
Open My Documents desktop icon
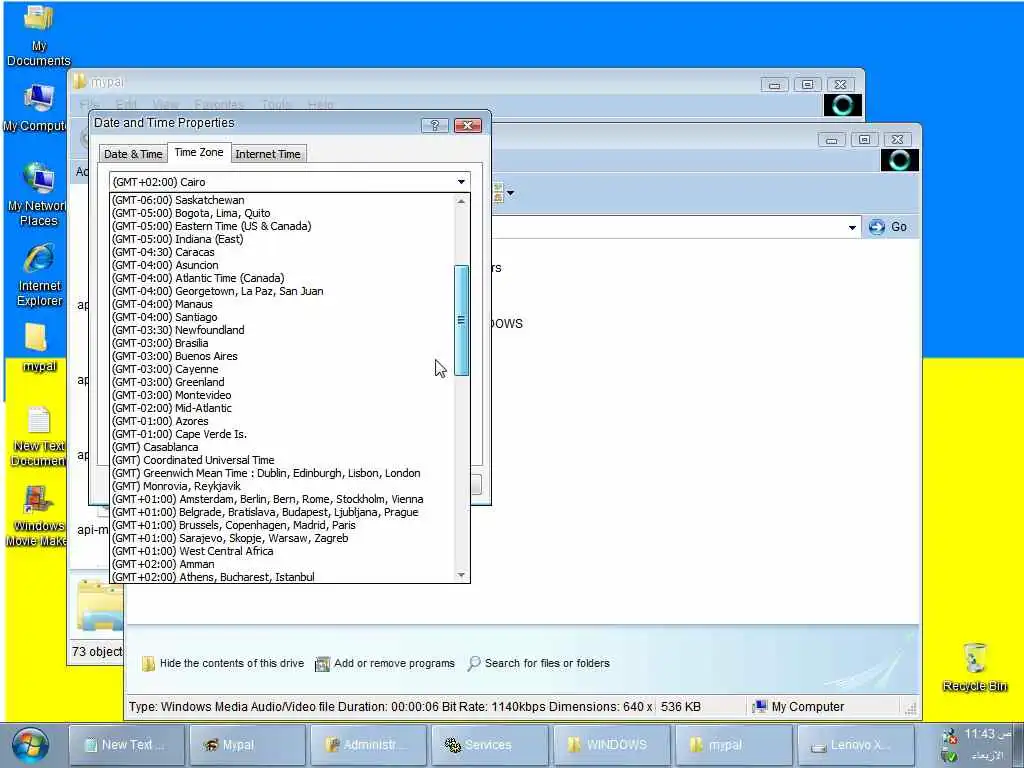click(x=39, y=36)
